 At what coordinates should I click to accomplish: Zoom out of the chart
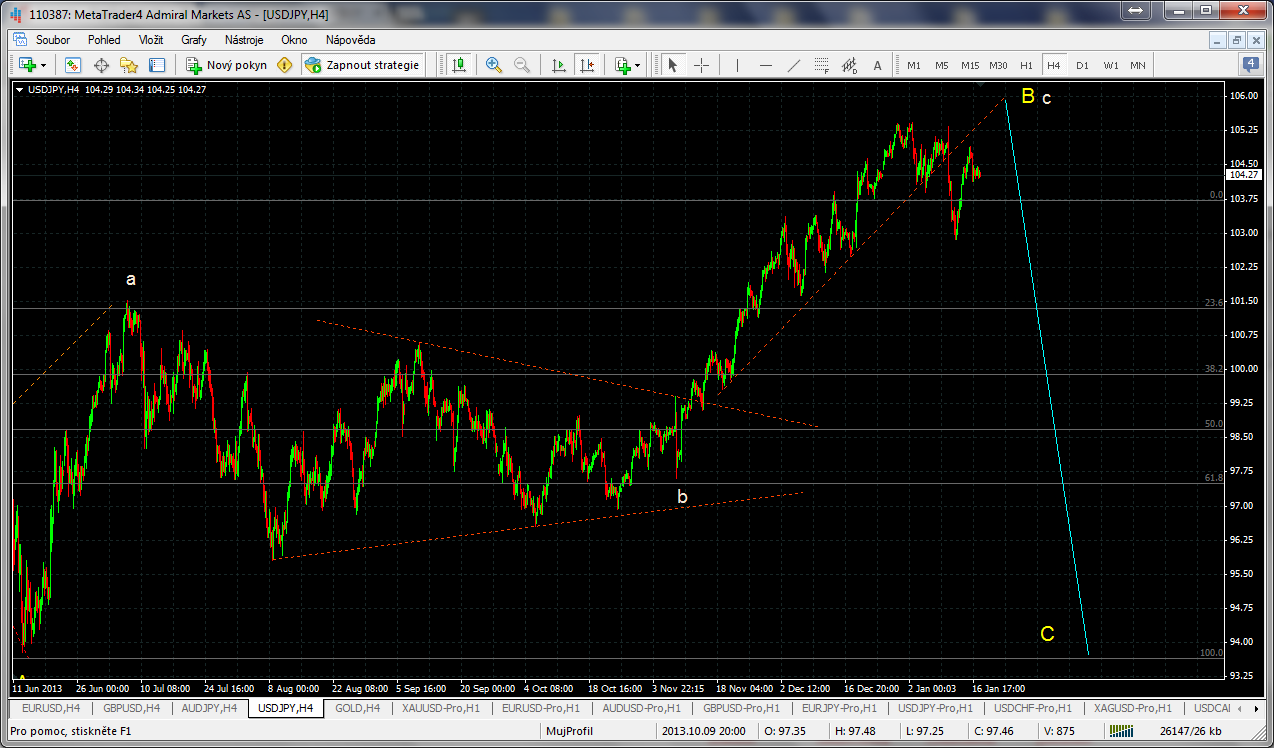(x=522, y=65)
